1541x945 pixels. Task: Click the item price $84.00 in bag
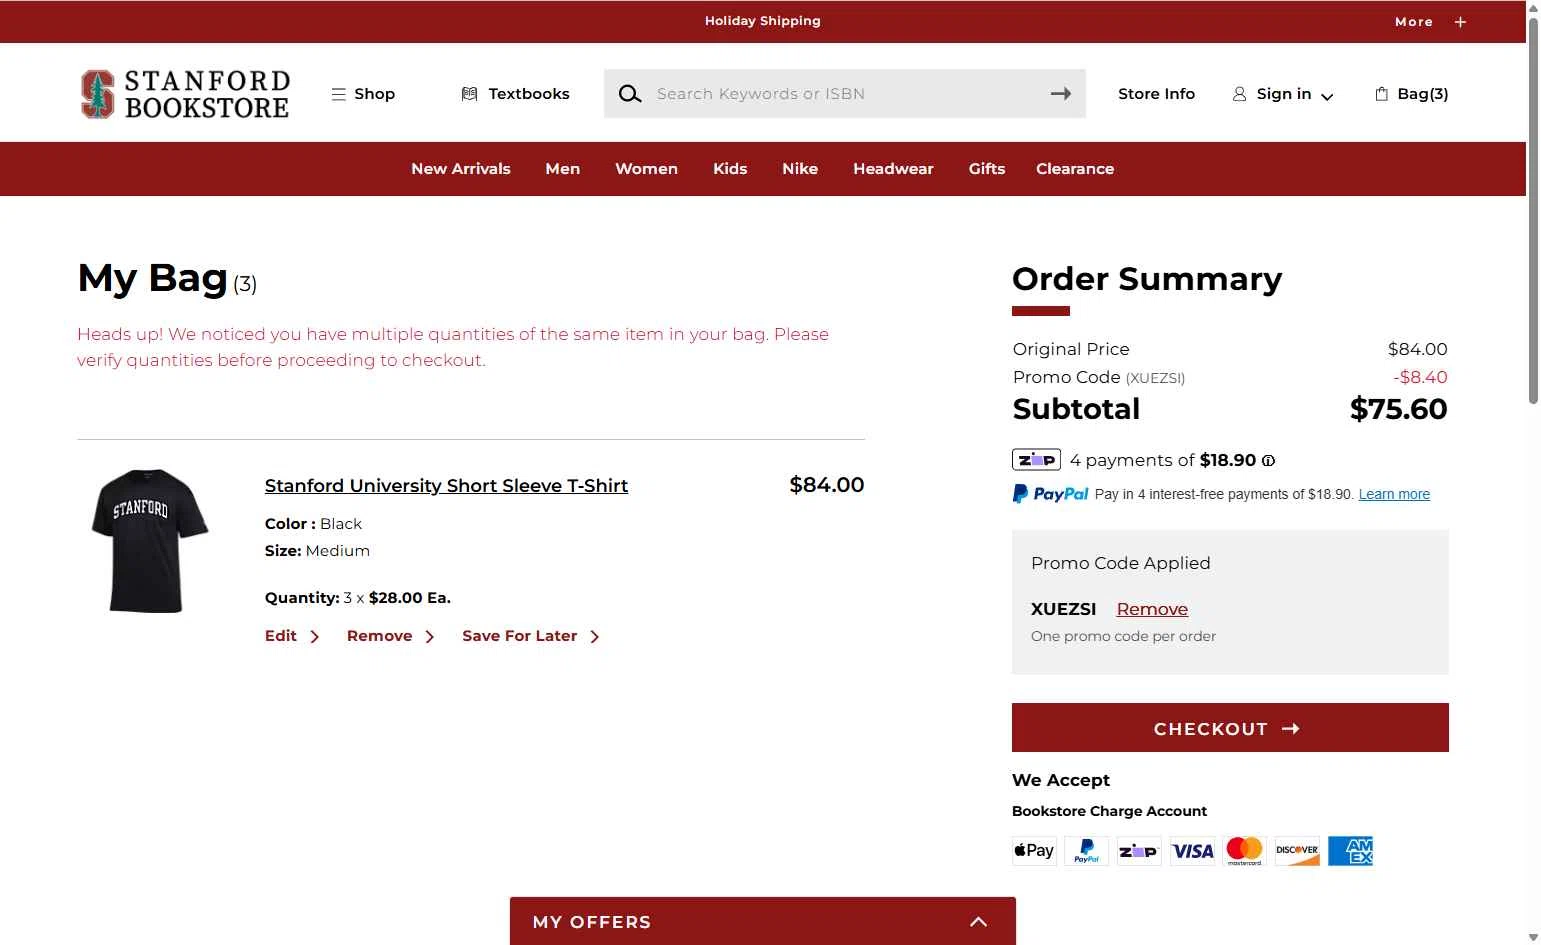[826, 485]
